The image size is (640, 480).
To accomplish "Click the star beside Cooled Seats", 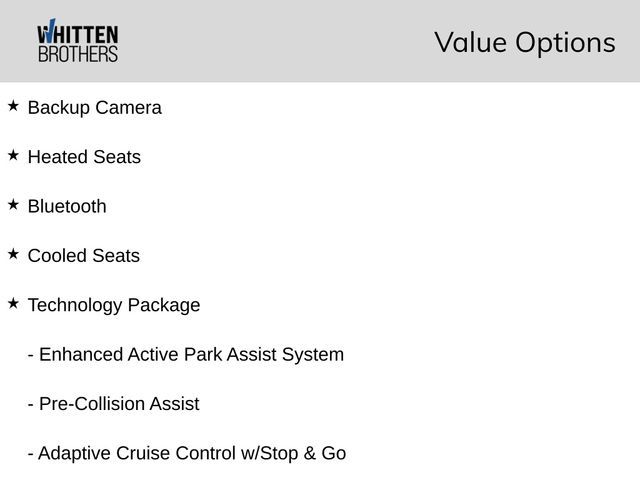I will pos(13,254).
